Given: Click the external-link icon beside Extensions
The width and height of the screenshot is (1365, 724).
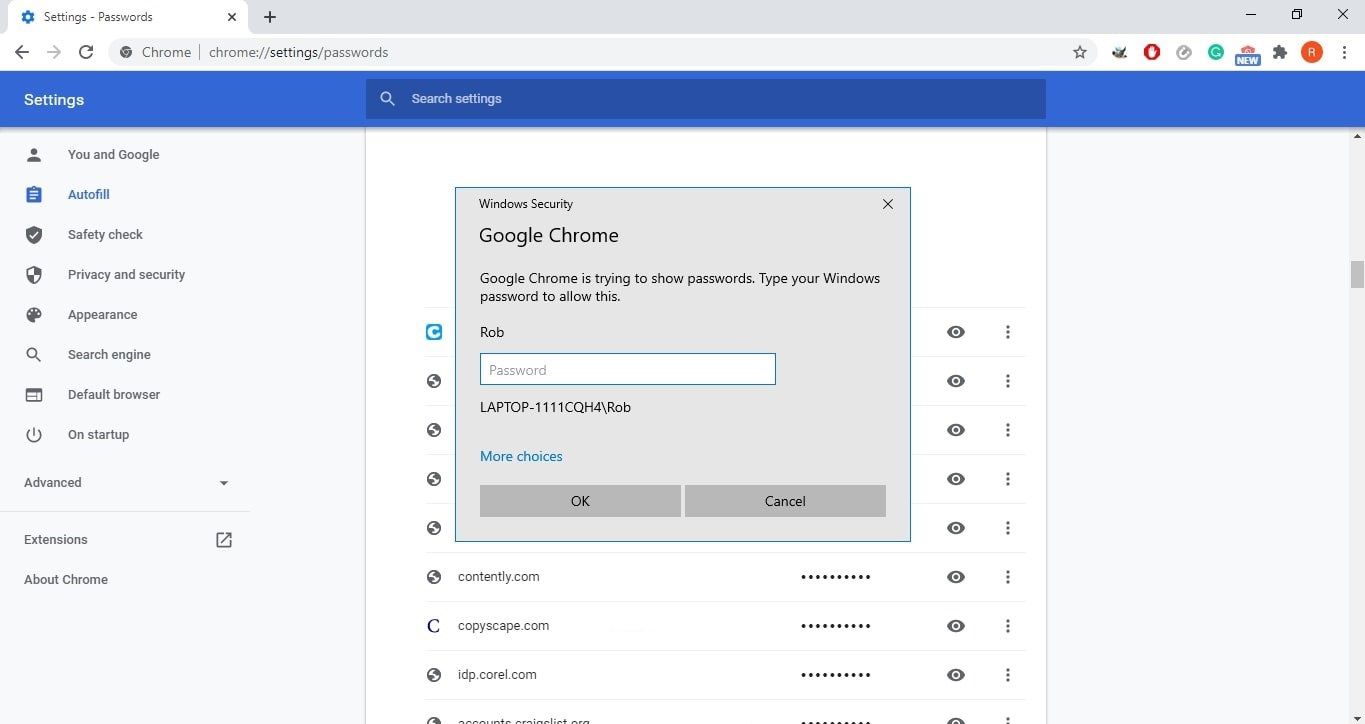Looking at the screenshot, I should [x=224, y=539].
